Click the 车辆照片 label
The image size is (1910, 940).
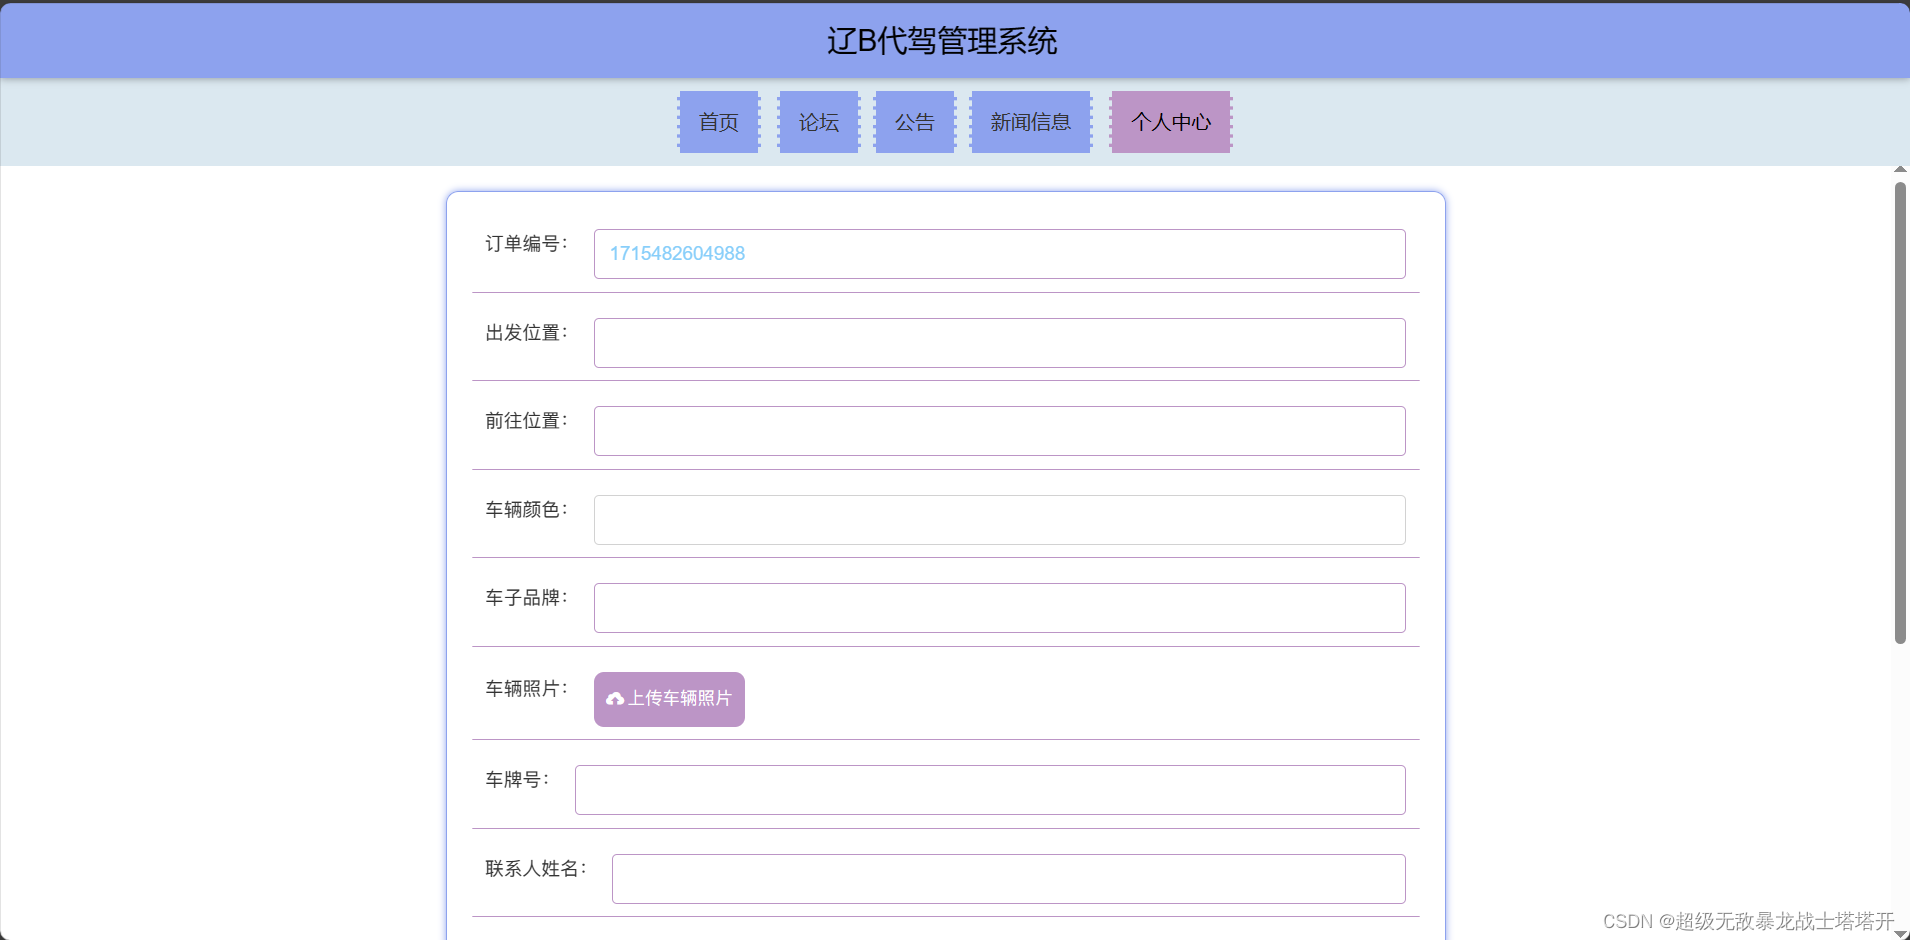point(526,689)
